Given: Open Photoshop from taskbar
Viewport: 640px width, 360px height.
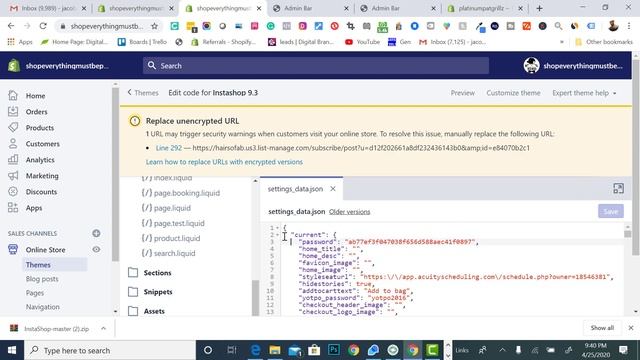Looking at the screenshot, I should tap(333, 350).
